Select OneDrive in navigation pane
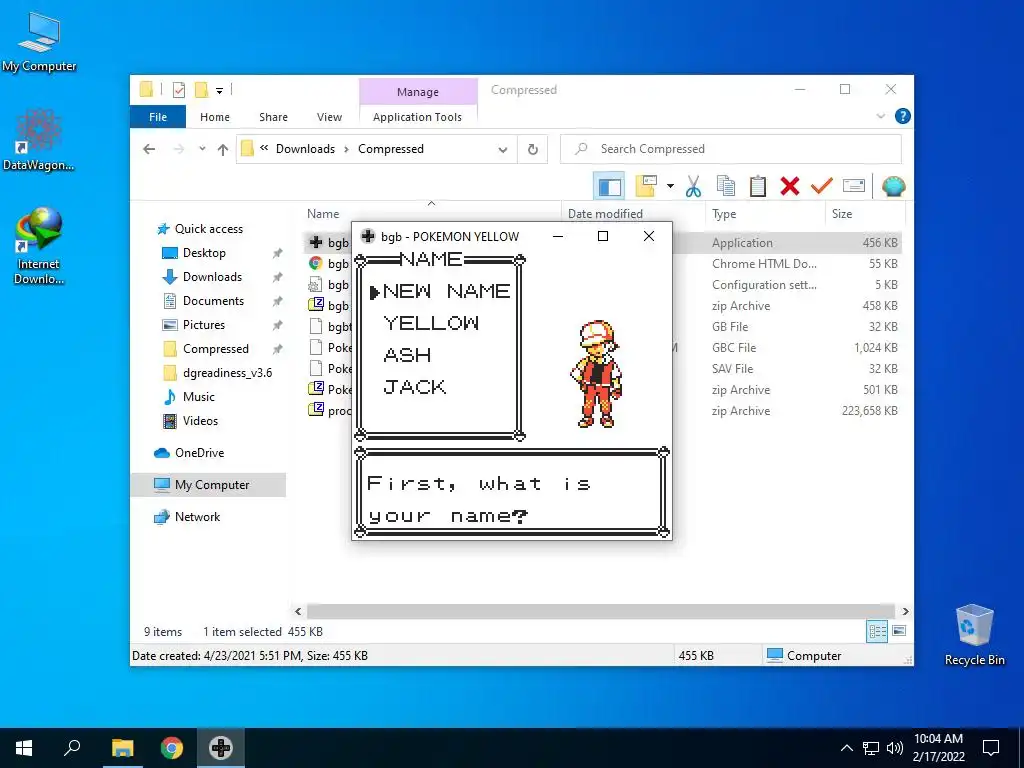This screenshot has height=768, width=1024. (x=199, y=453)
